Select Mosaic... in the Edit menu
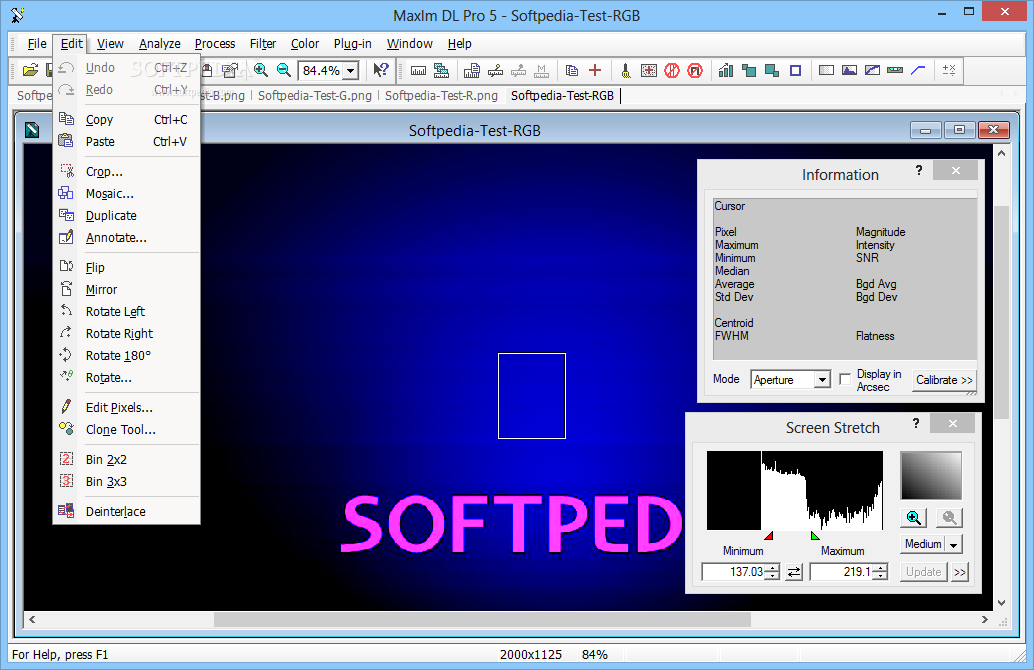1034x670 pixels. (126, 193)
